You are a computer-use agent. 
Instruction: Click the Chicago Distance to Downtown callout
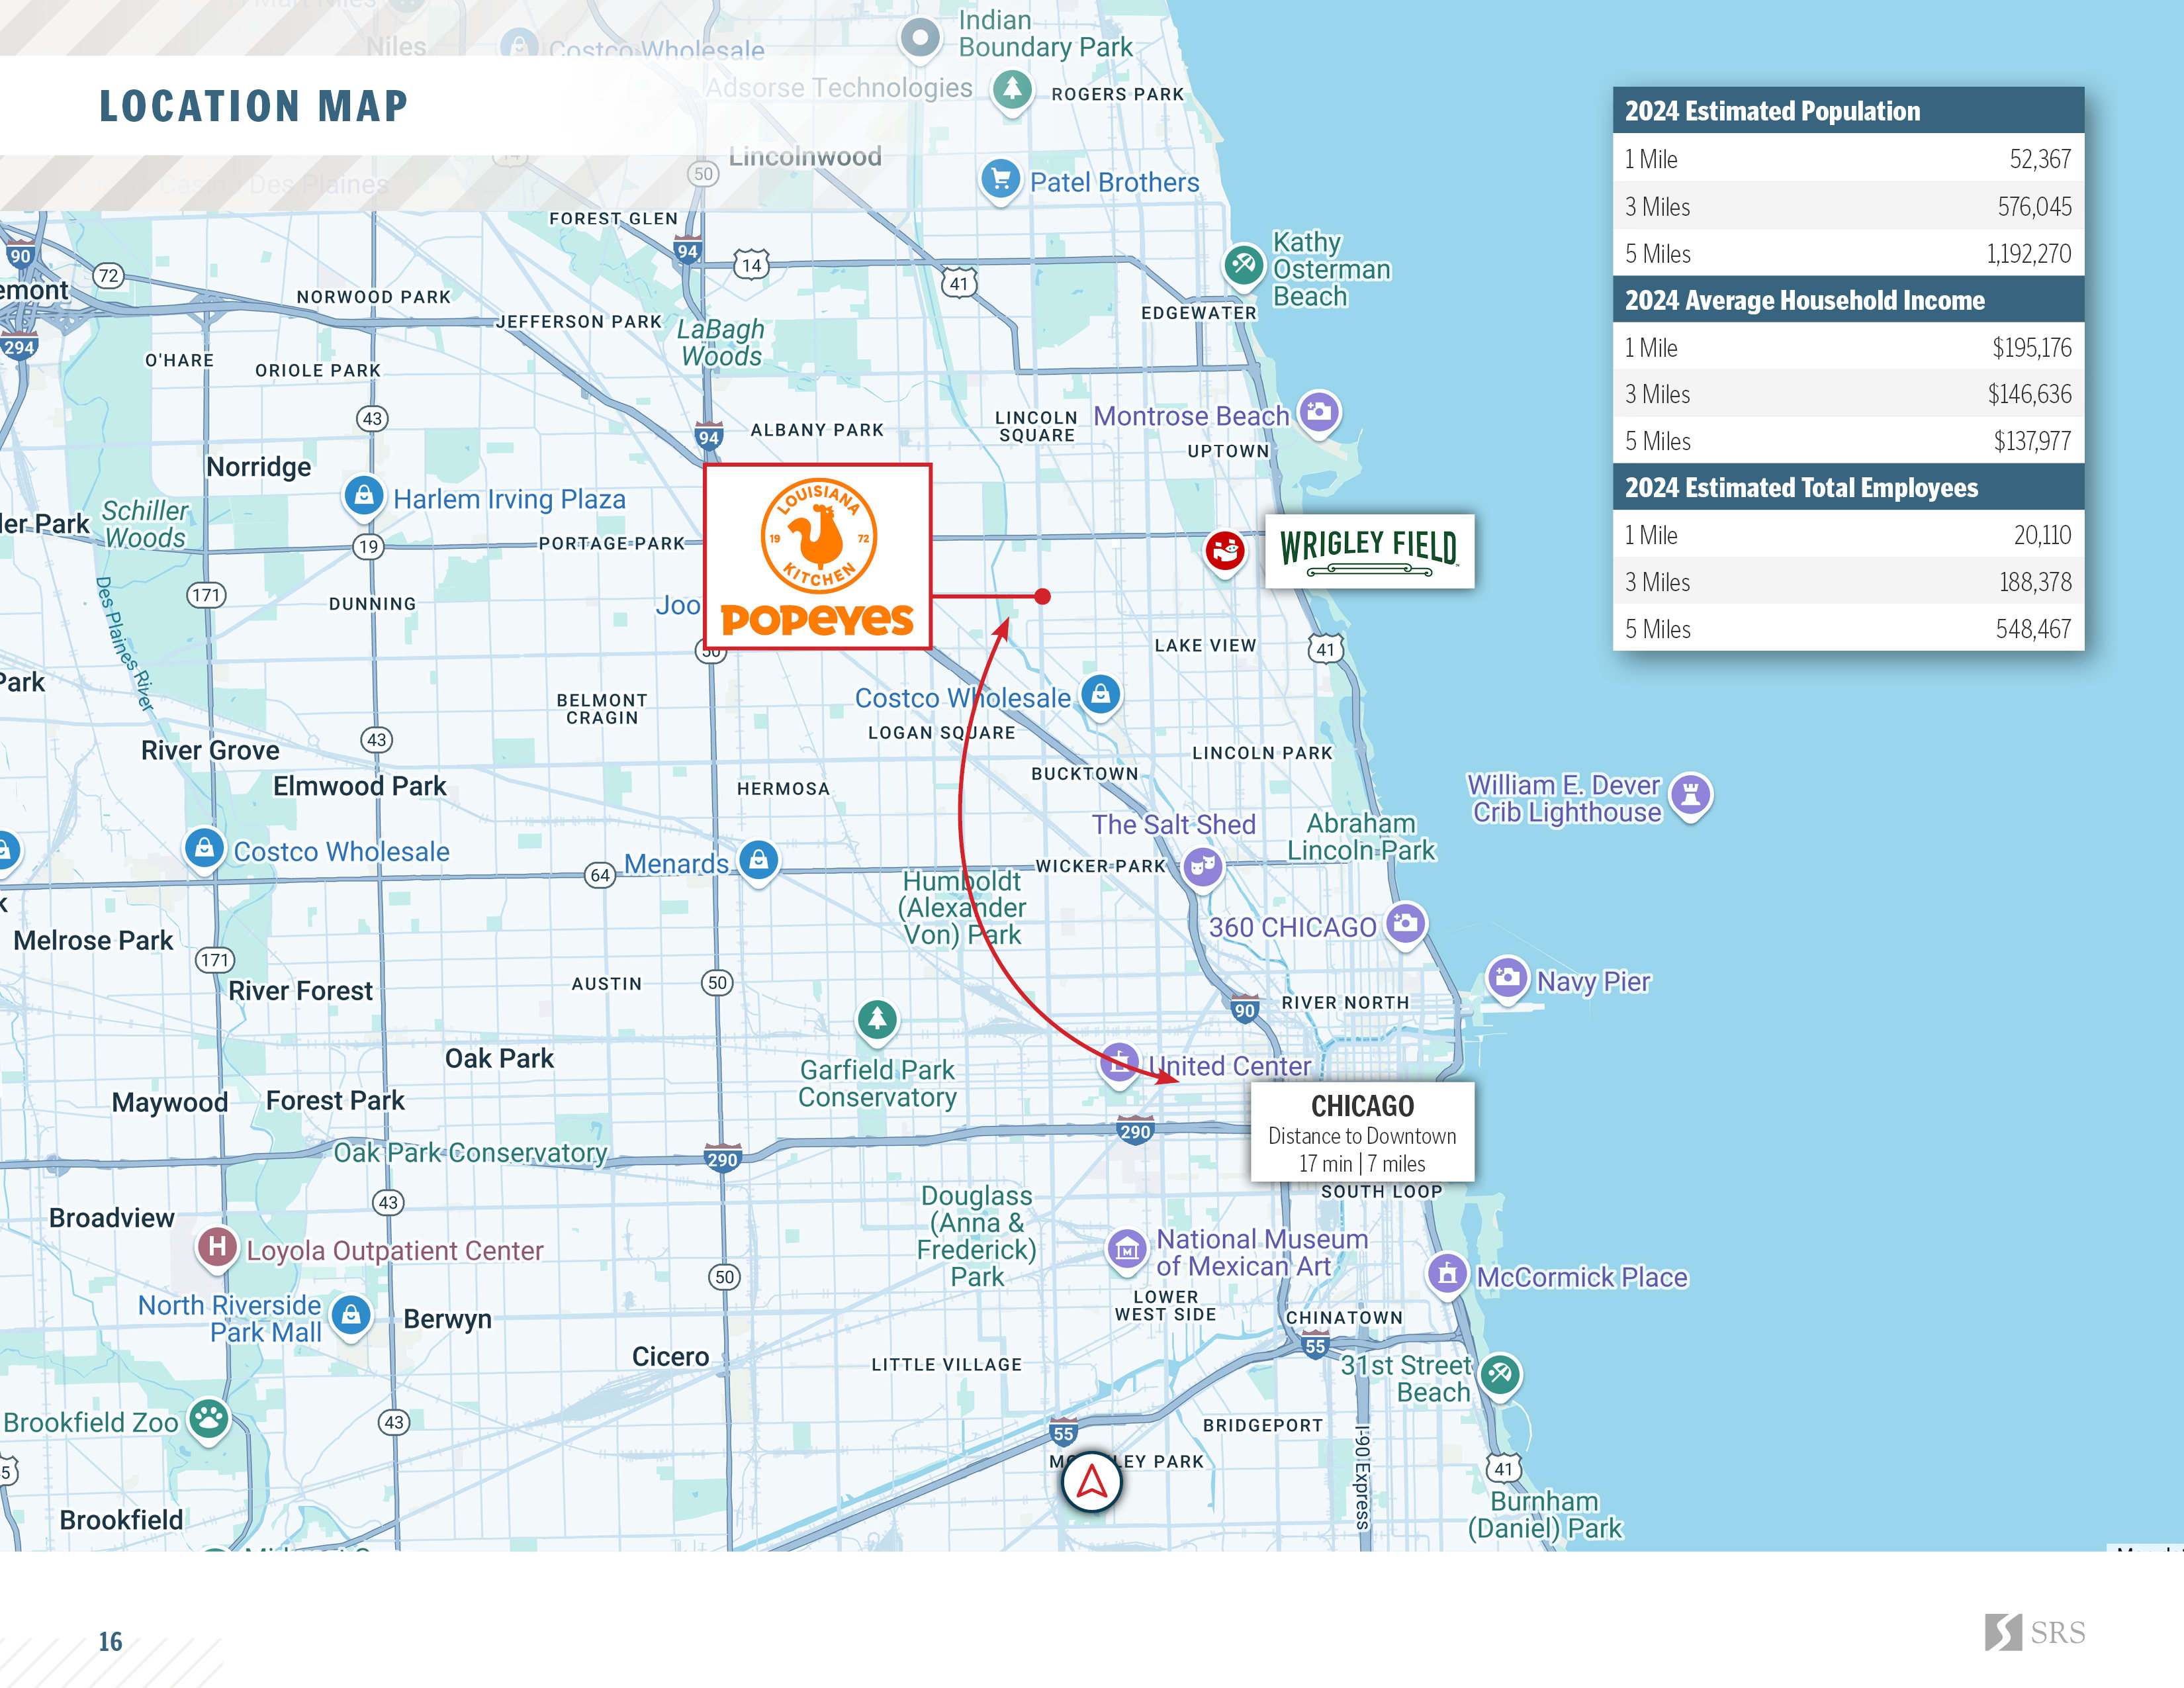click(x=1362, y=1132)
